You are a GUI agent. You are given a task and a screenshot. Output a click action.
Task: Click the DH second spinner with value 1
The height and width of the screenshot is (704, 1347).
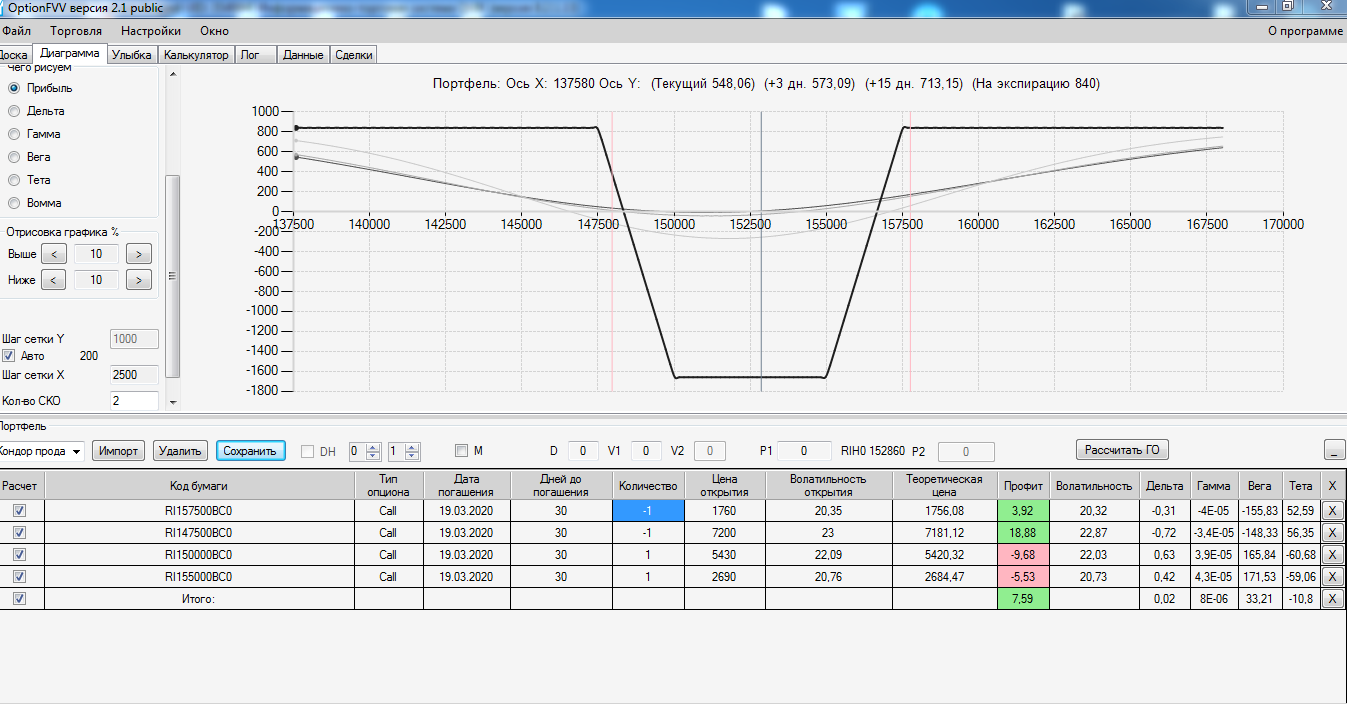point(403,451)
